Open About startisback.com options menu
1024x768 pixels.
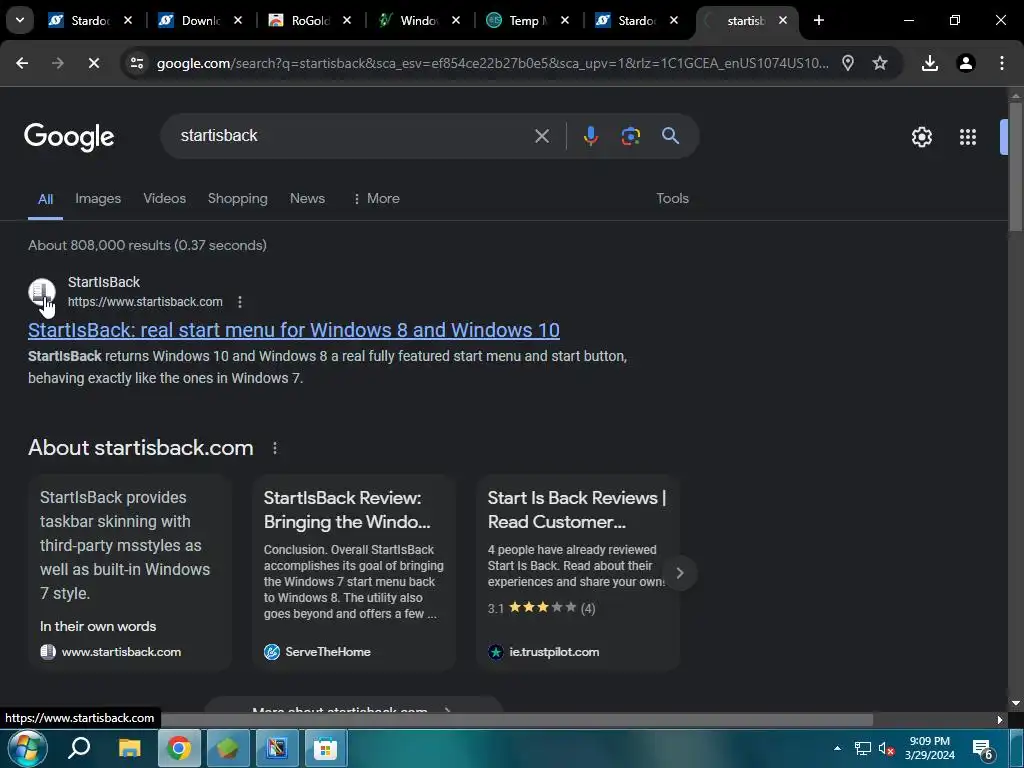(x=275, y=448)
